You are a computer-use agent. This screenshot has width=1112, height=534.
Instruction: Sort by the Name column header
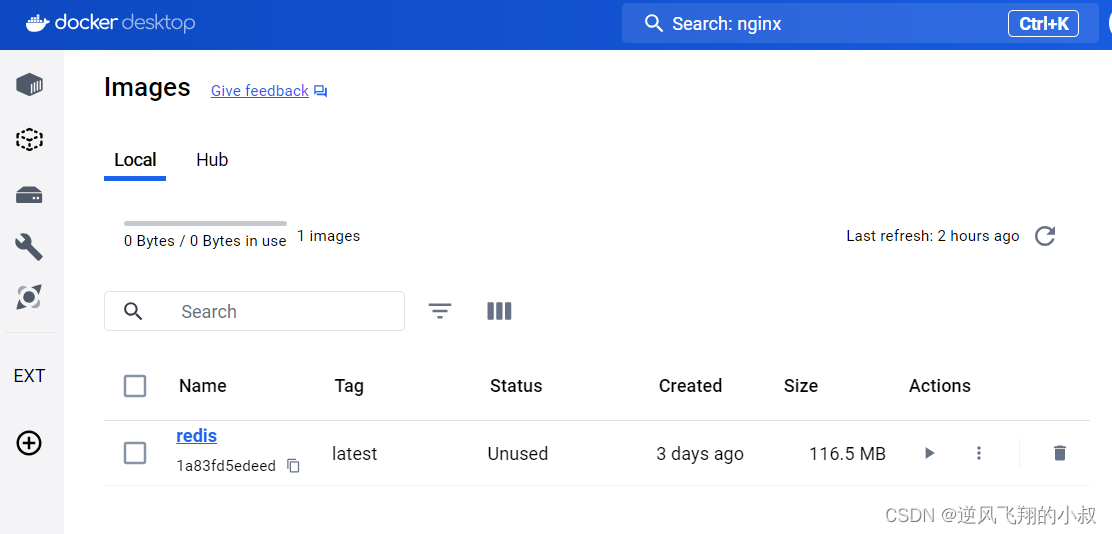(203, 386)
